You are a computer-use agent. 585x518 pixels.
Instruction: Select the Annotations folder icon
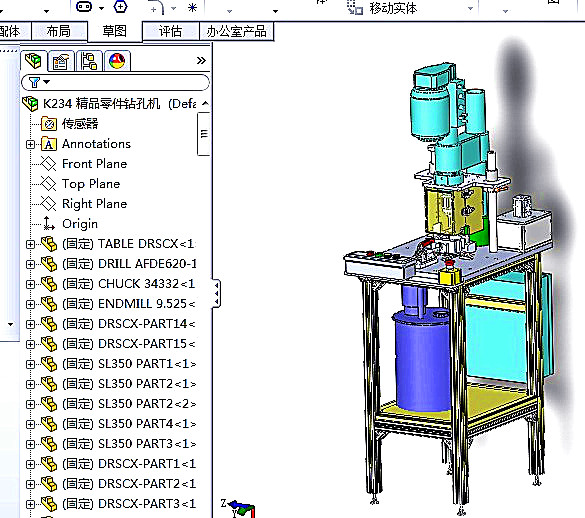pyautogui.click(x=49, y=144)
